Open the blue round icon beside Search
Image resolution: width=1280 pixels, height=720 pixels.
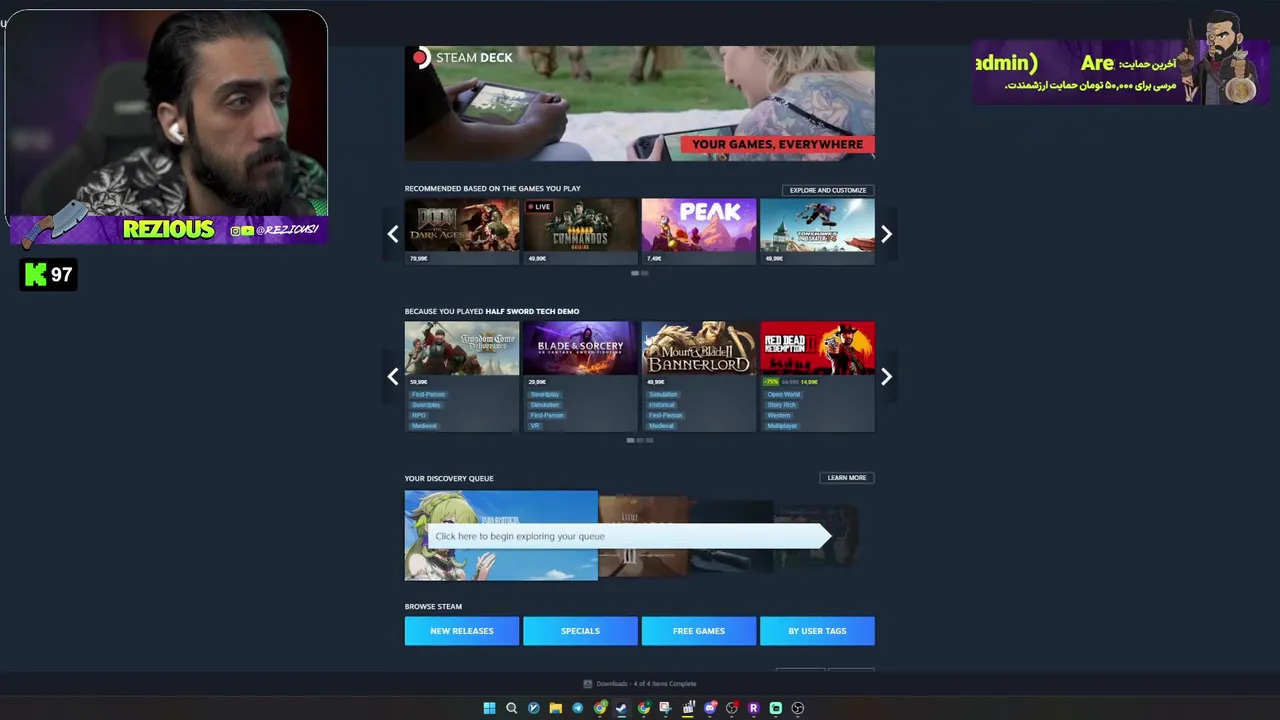click(533, 708)
